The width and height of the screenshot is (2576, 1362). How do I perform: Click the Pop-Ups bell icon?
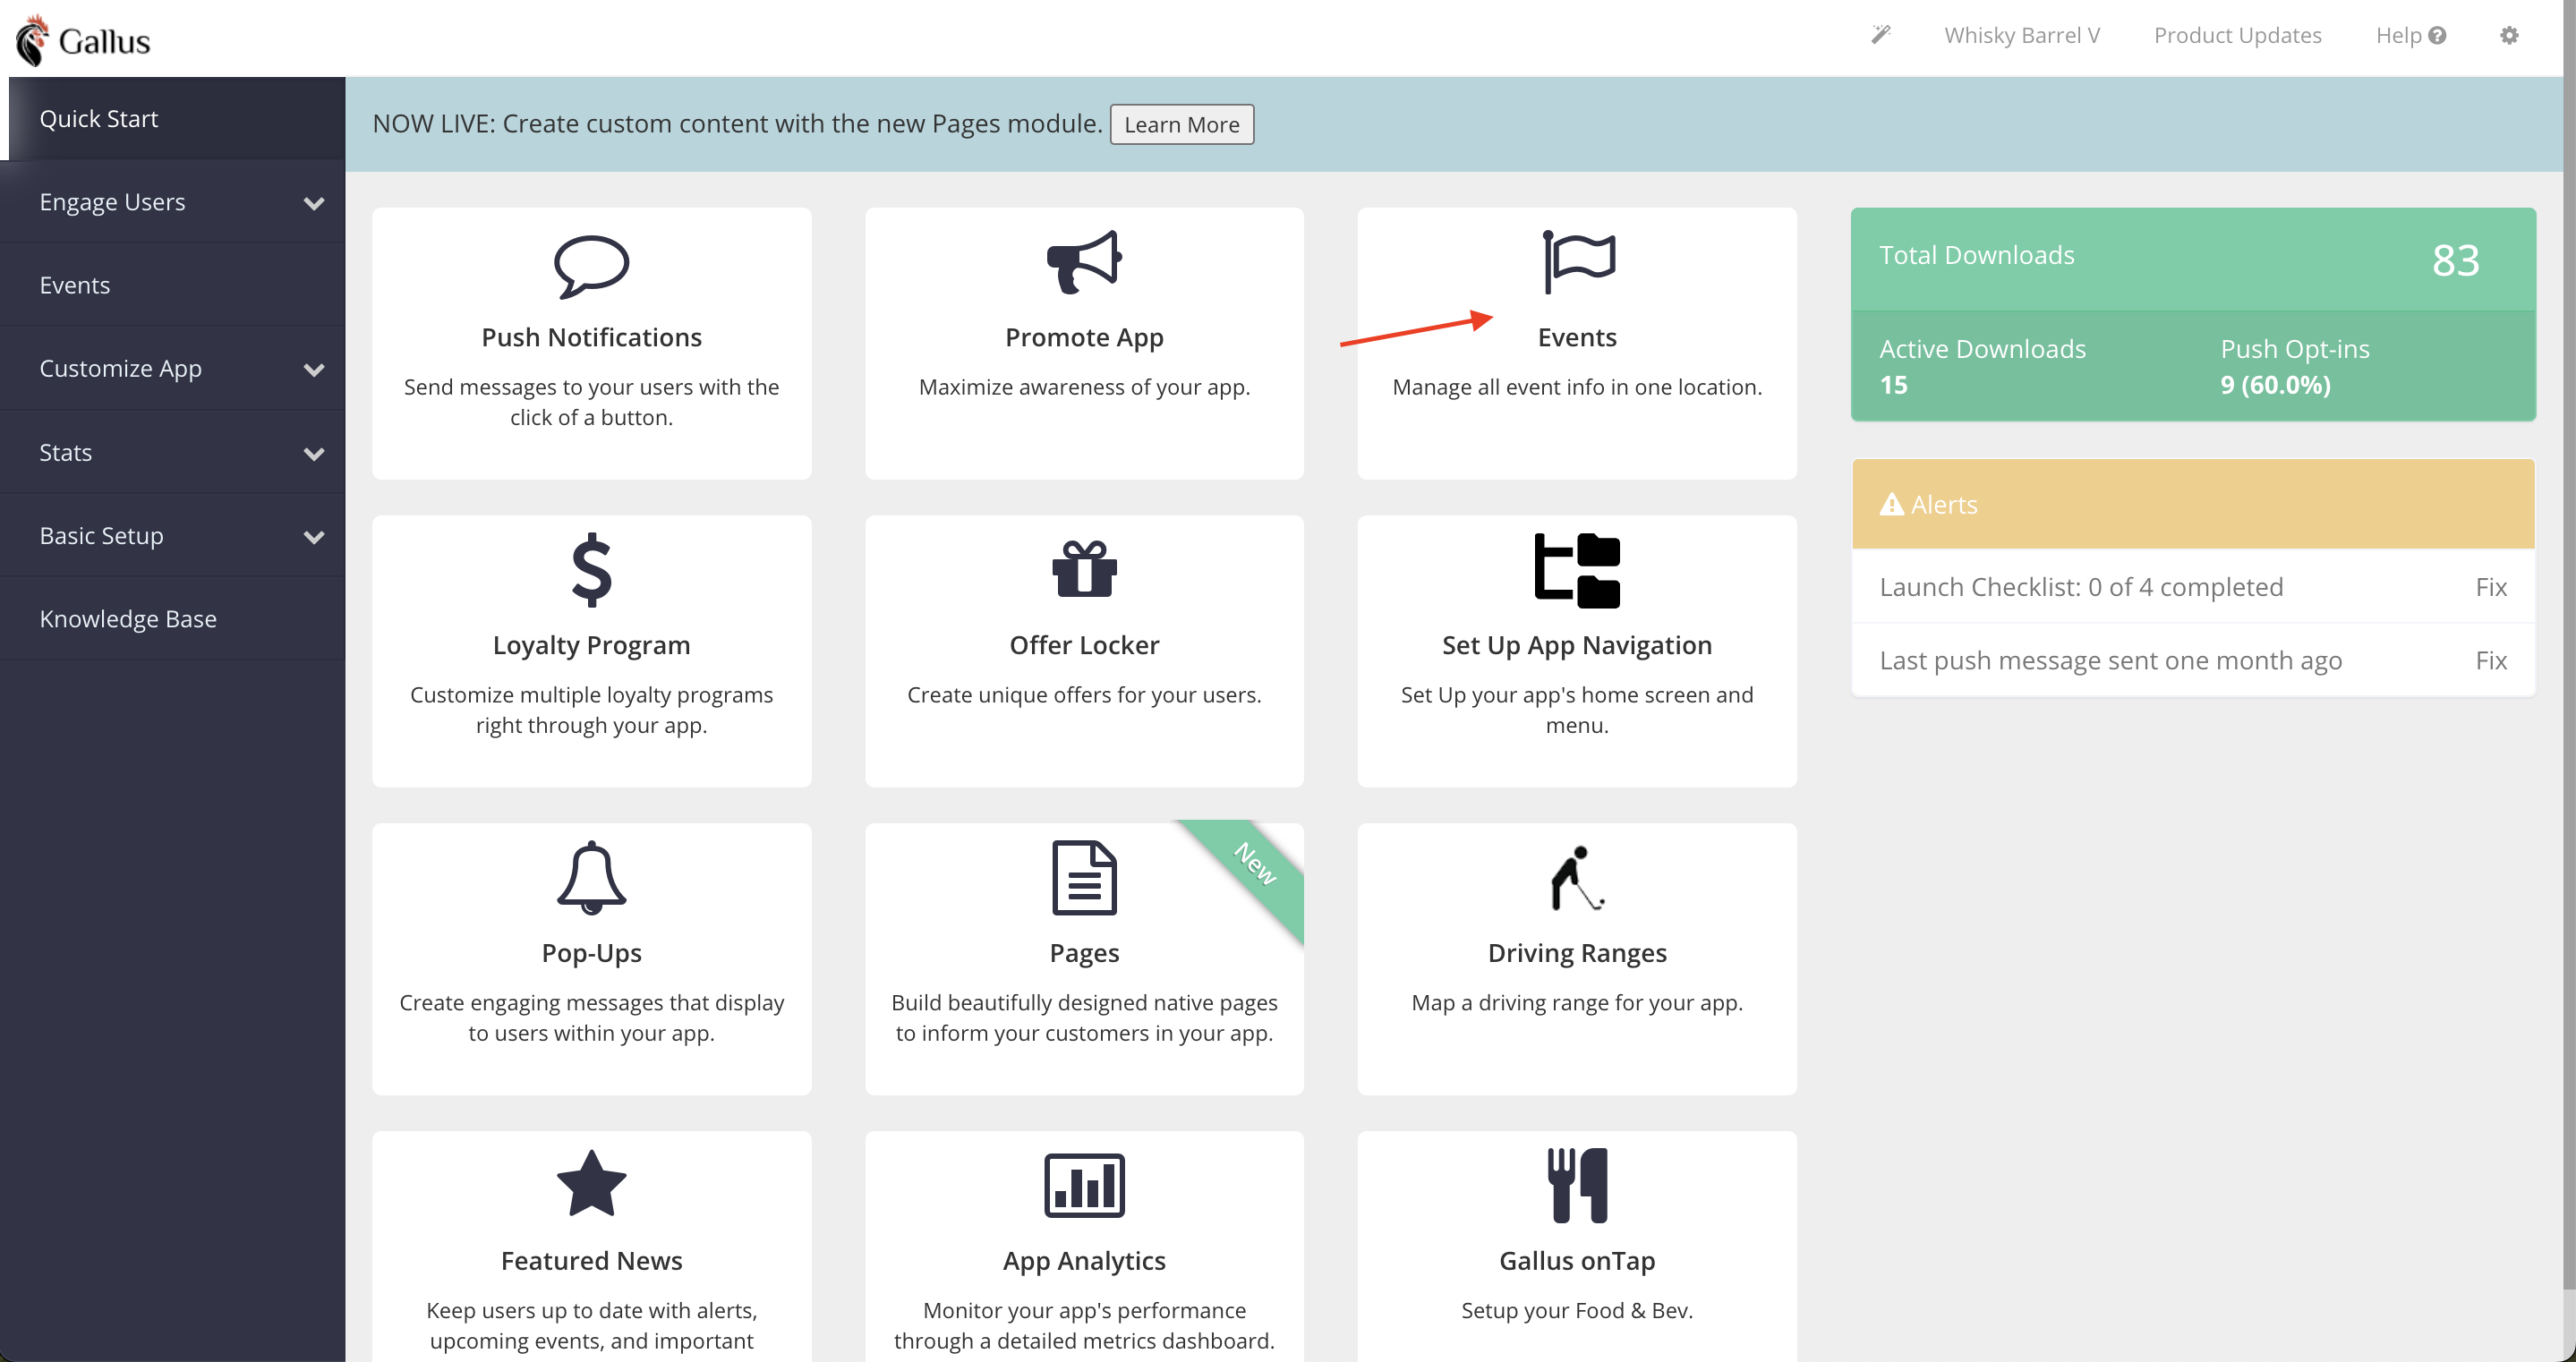[x=591, y=877]
